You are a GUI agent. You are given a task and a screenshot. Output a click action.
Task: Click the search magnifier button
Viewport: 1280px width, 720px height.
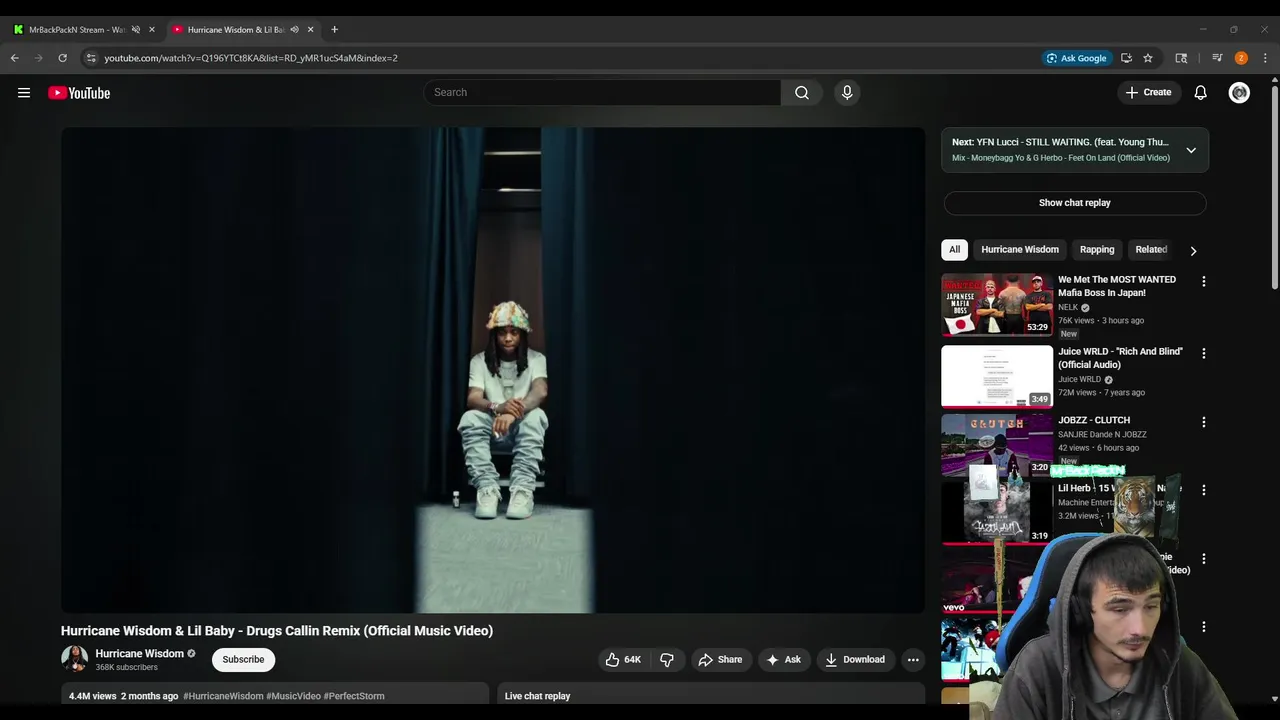pos(802,92)
